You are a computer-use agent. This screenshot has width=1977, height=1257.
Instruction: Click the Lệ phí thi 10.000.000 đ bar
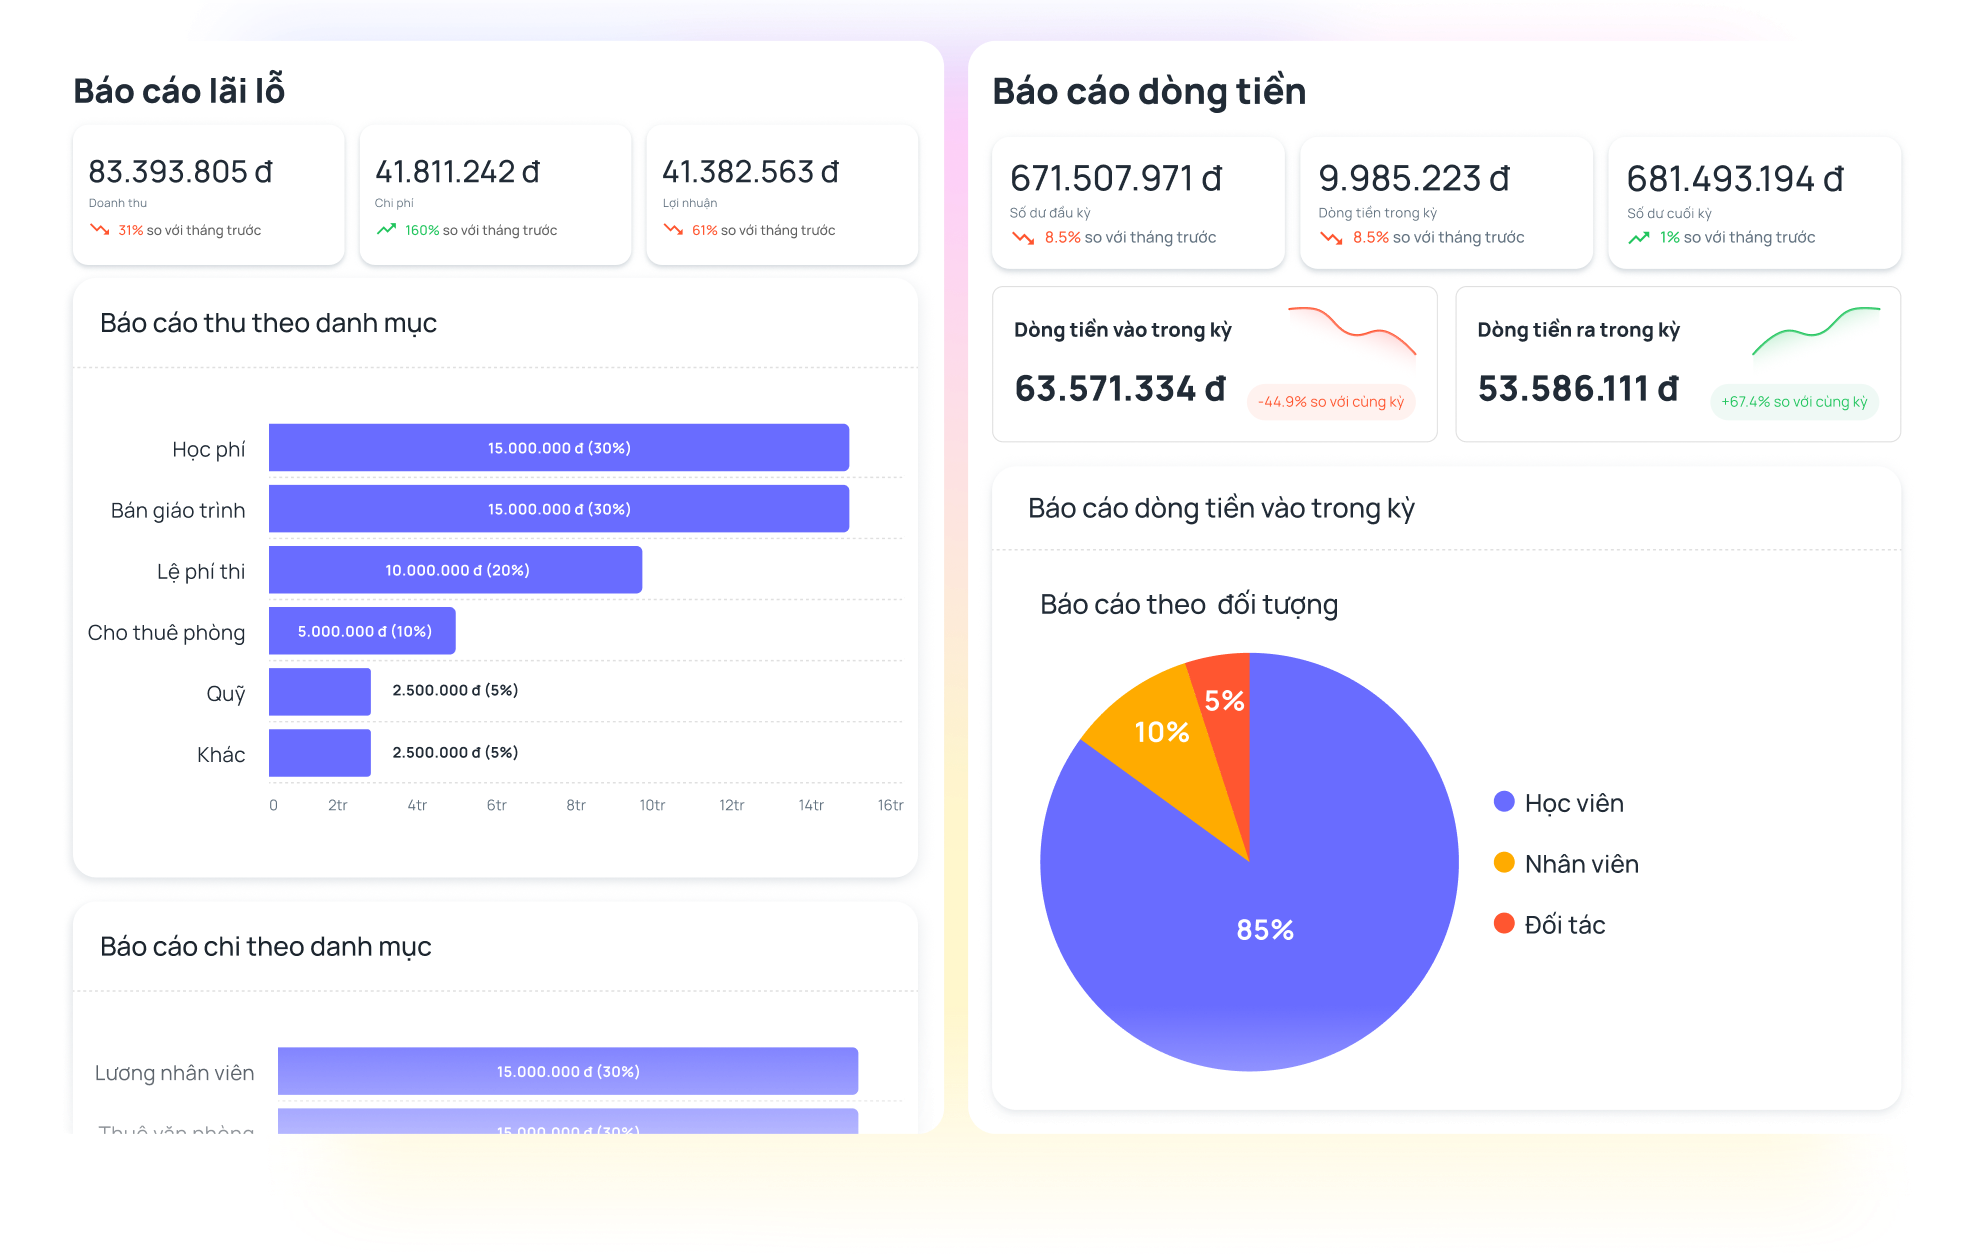pos(456,570)
